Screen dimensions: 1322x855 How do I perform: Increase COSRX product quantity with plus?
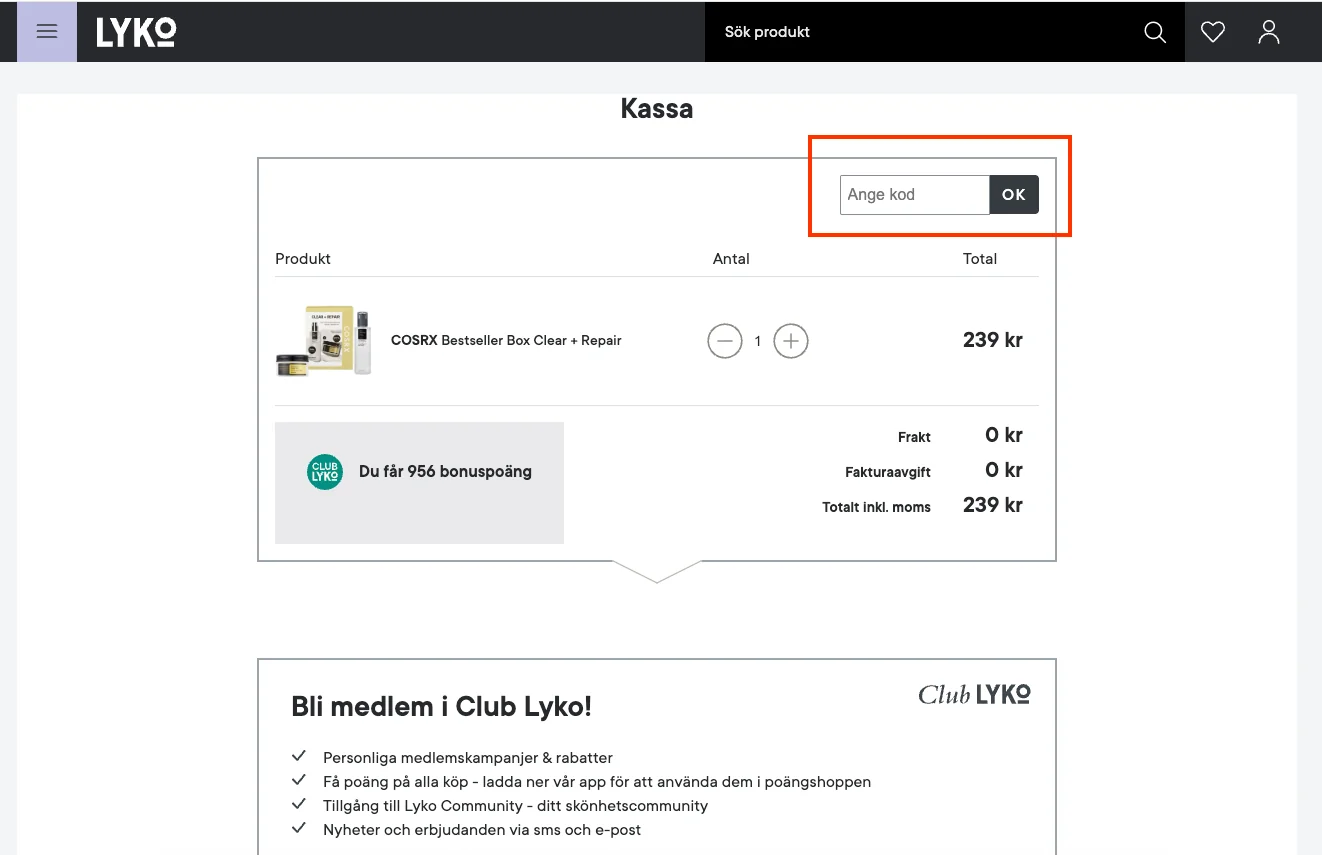click(791, 341)
